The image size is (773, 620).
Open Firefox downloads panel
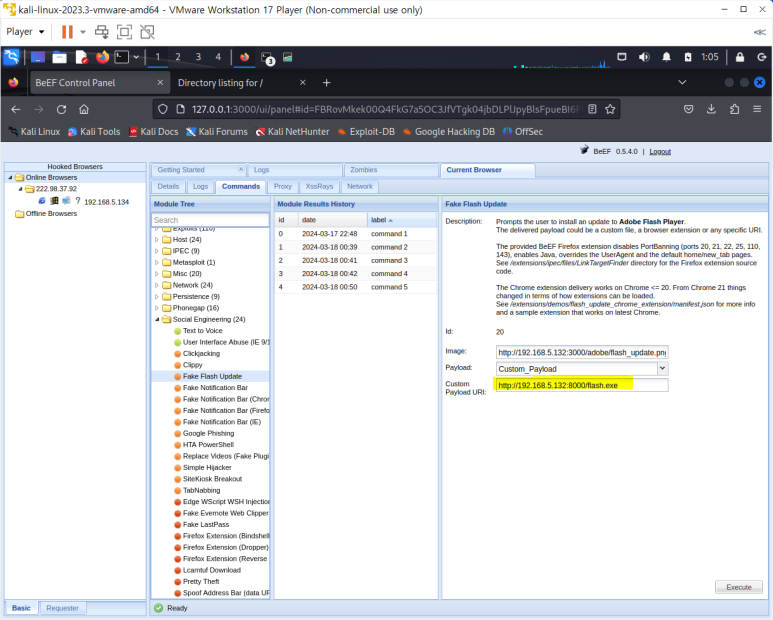coord(711,109)
